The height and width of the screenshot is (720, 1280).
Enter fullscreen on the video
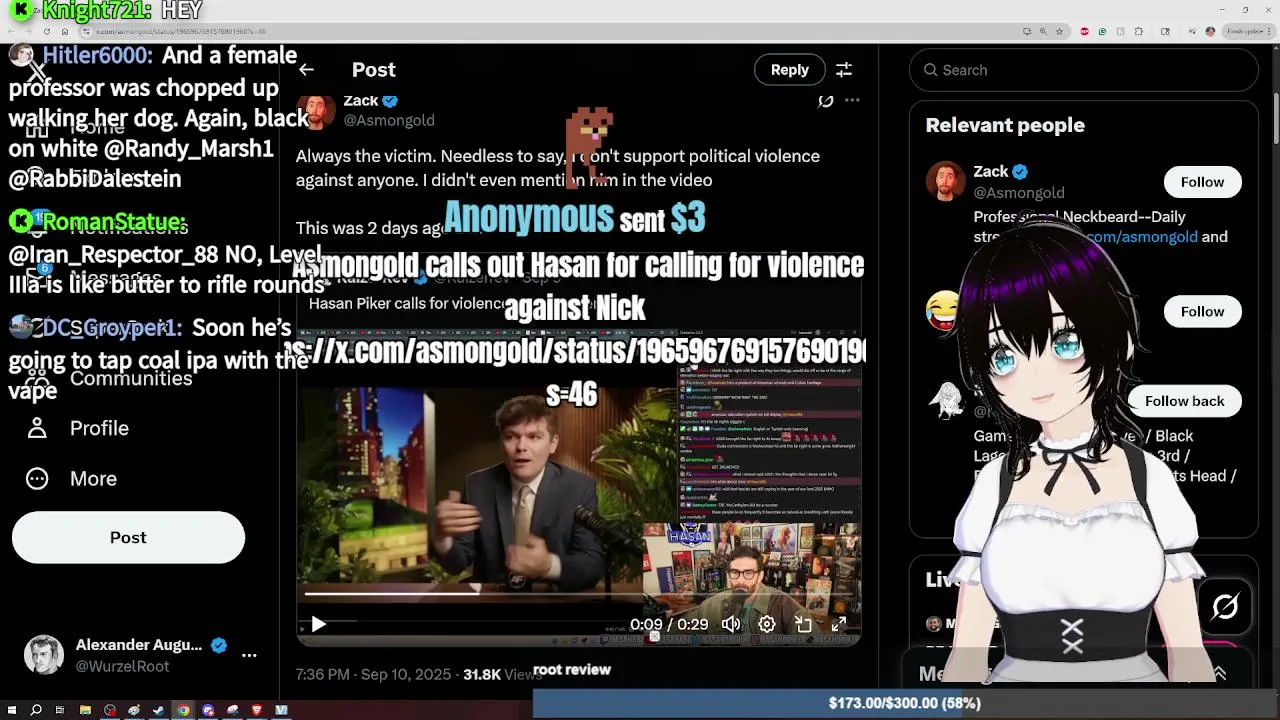click(x=839, y=624)
